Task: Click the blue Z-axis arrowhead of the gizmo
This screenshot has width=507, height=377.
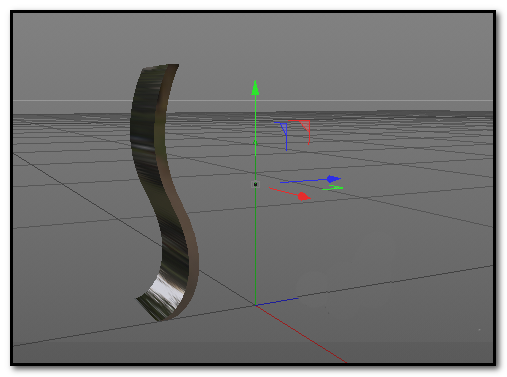Action: (333, 179)
